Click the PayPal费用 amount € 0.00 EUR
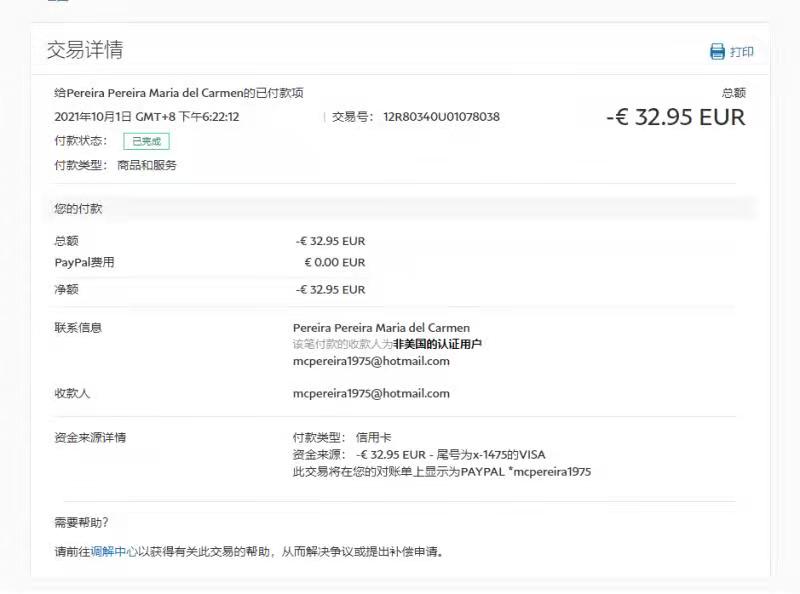Image resolution: width=800 pixels, height=594 pixels. (335, 263)
